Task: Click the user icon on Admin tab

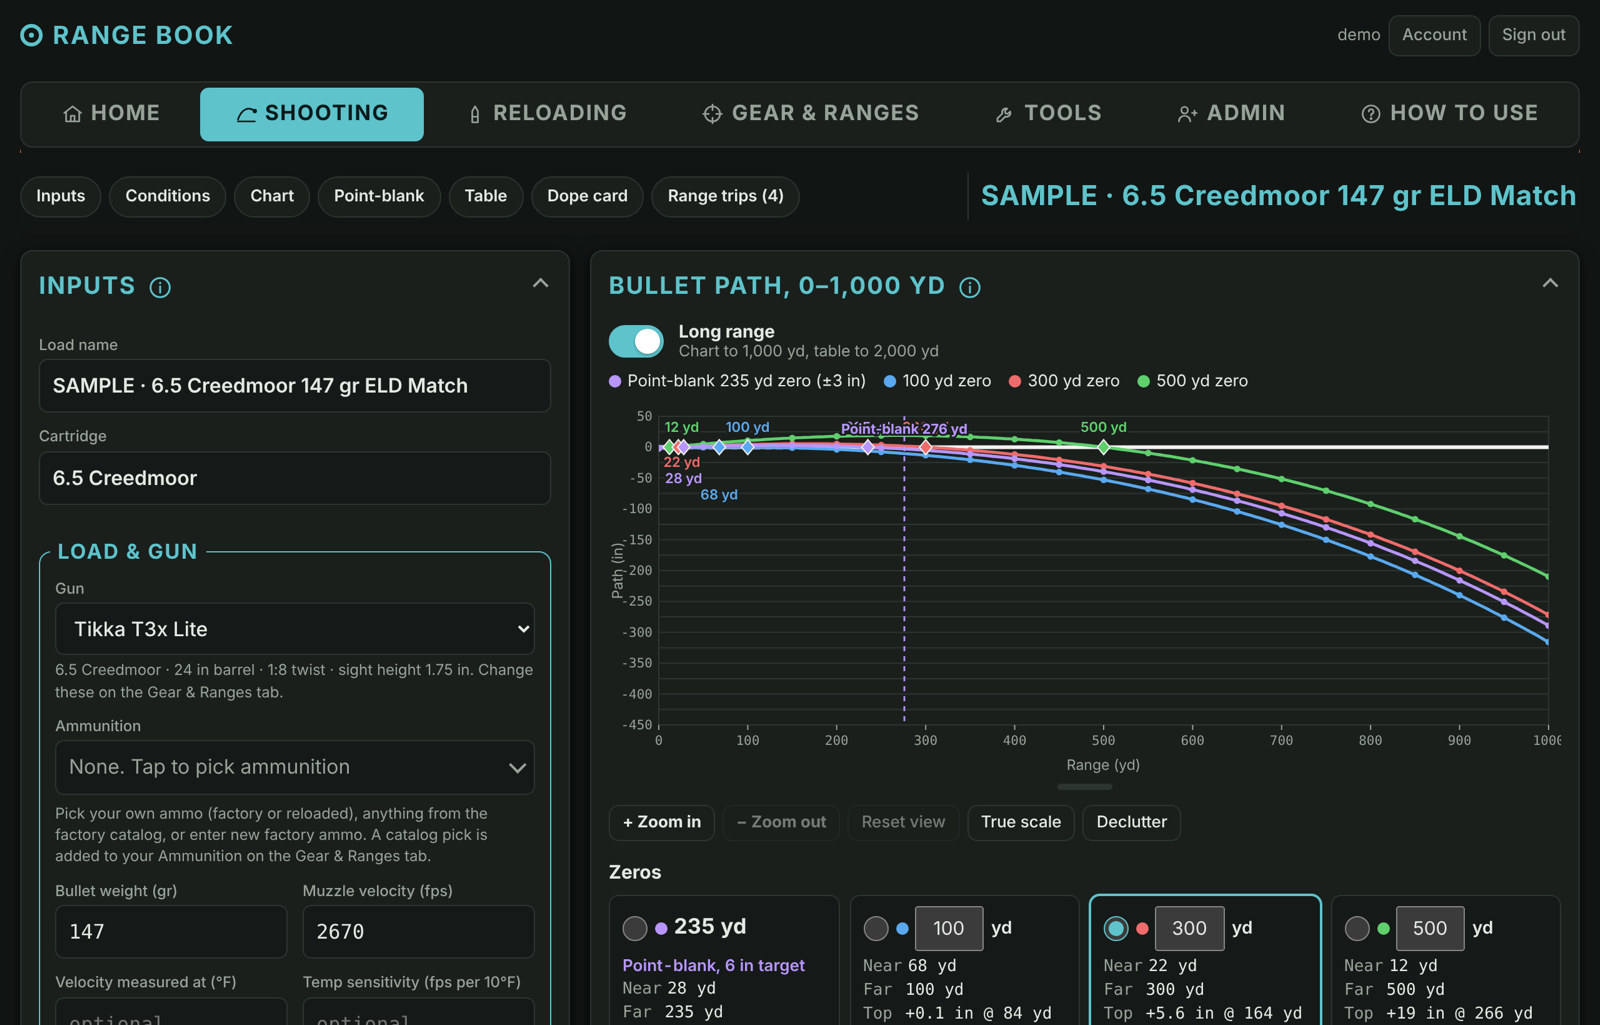Action: pyautogui.click(x=1187, y=114)
